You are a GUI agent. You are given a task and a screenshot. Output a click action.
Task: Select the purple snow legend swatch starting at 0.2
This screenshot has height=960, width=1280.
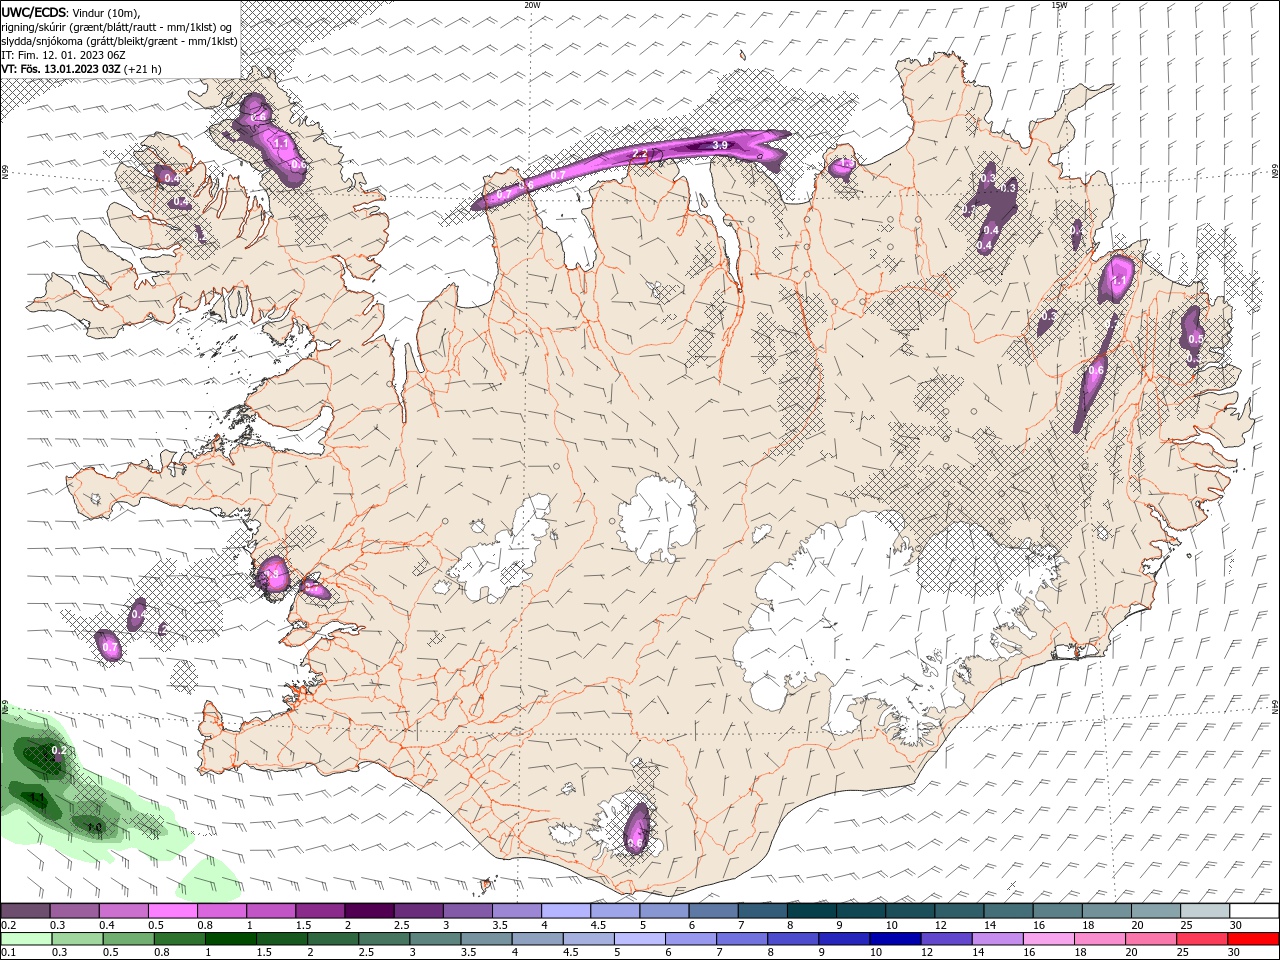click(25, 911)
